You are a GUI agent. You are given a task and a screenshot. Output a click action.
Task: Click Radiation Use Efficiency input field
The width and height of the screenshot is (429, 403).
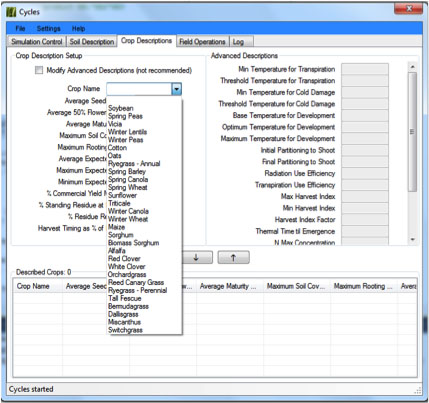[365, 173]
